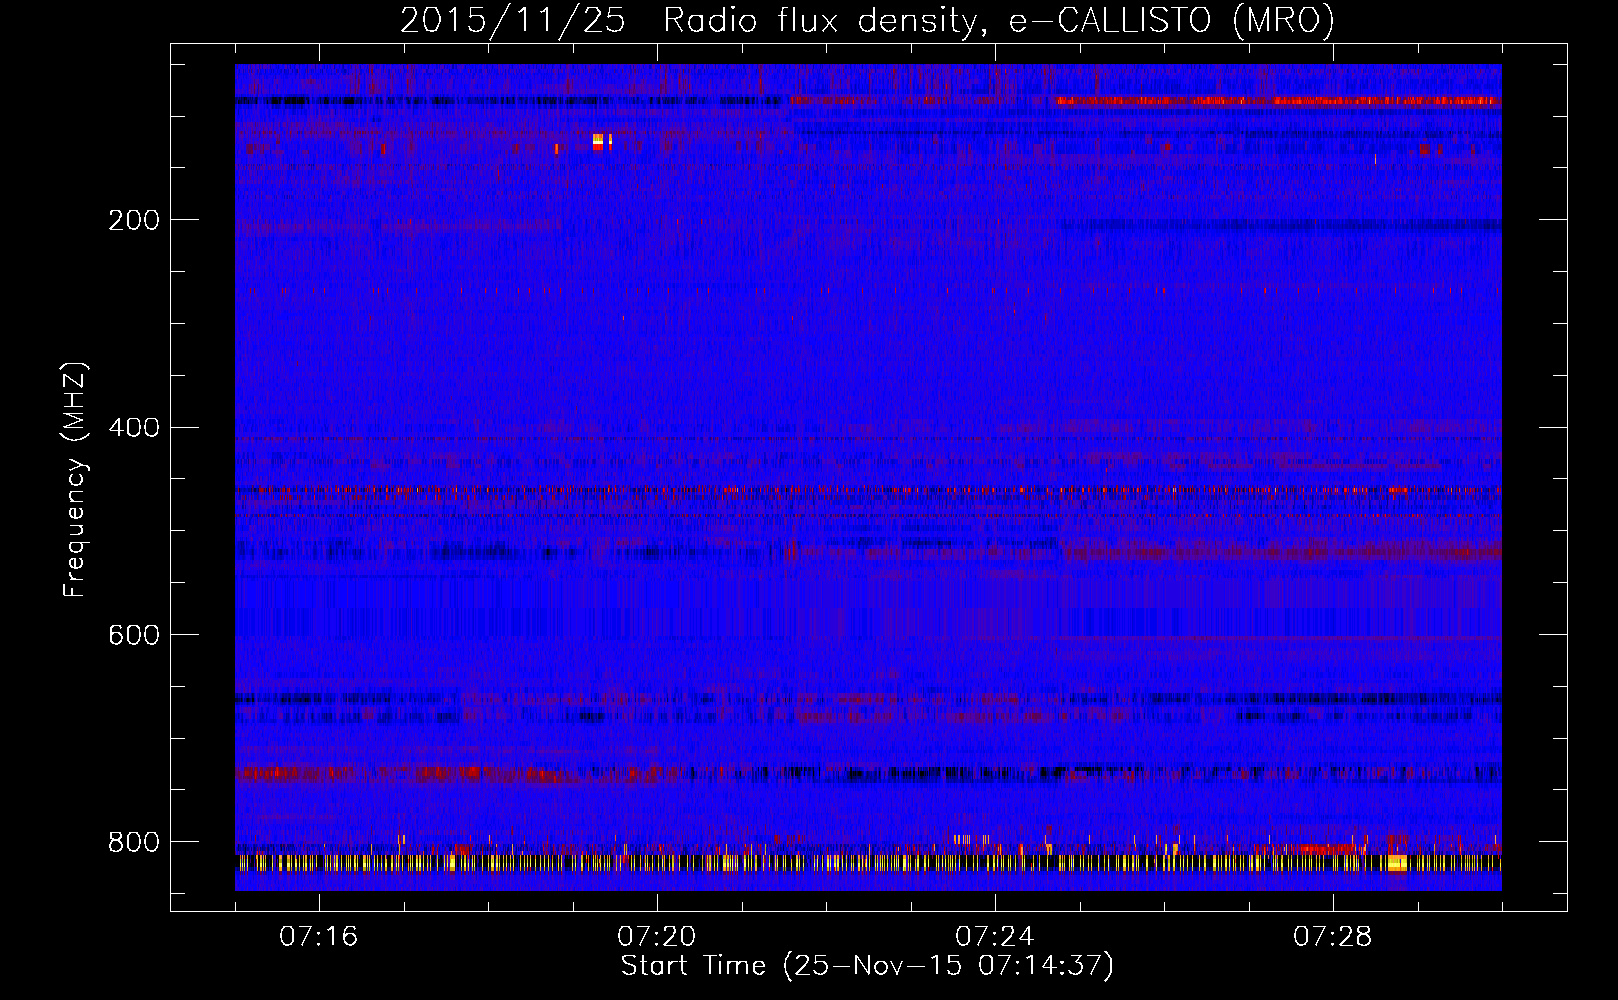Click the bright yellow patch near 07:28 at 820 MHz
The height and width of the screenshot is (1000, 1618).
tap(1398, 863)
